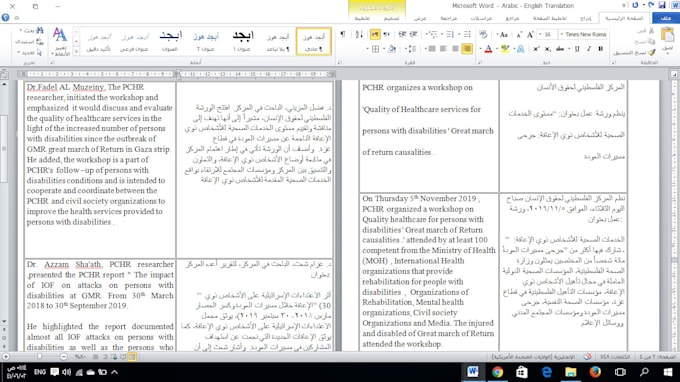680x382 pixels.
Task: Open the Paragraph dialog launcher
Action: 339,63
